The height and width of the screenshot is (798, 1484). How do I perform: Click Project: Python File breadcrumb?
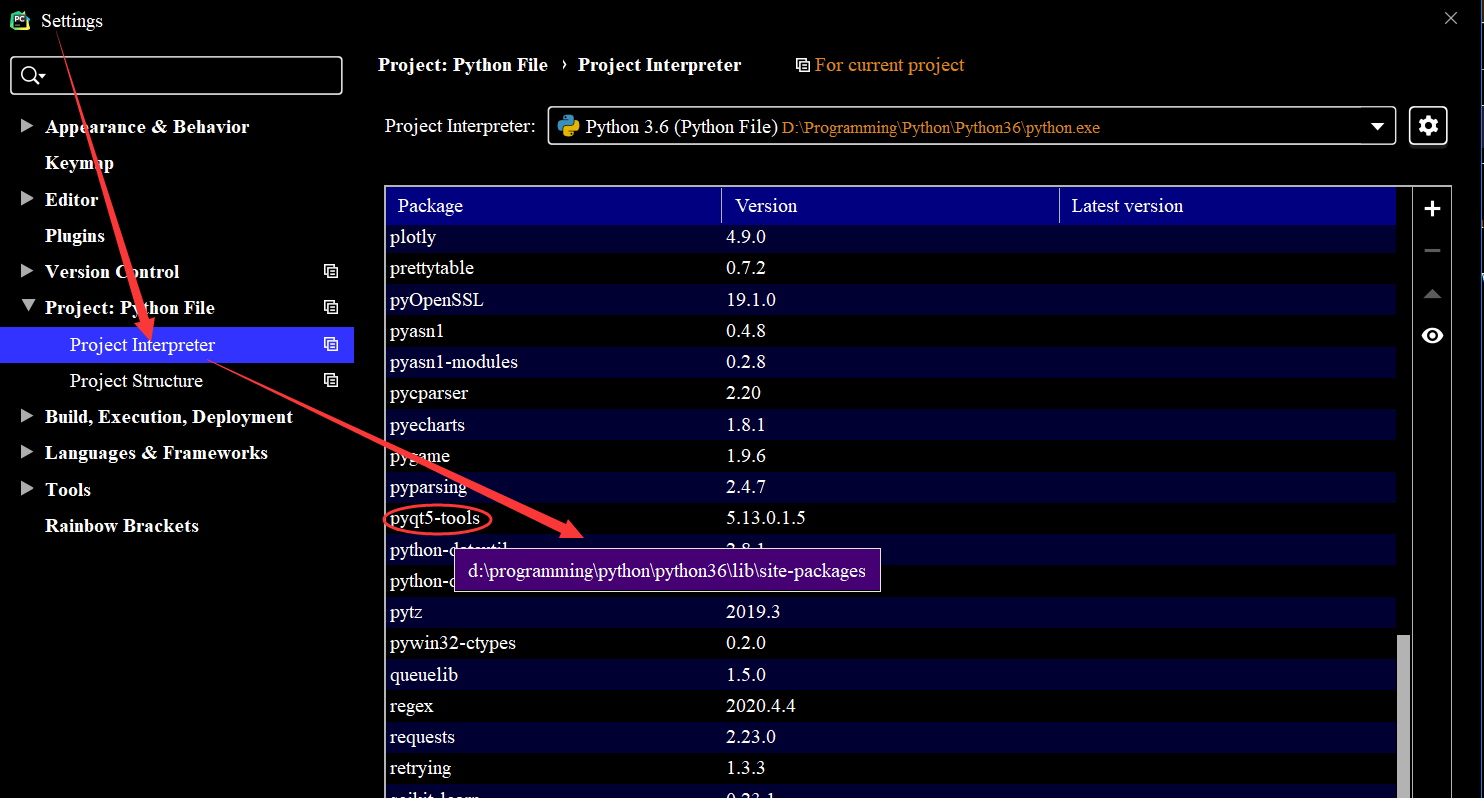pyautogui.click(x=463, y=65)
